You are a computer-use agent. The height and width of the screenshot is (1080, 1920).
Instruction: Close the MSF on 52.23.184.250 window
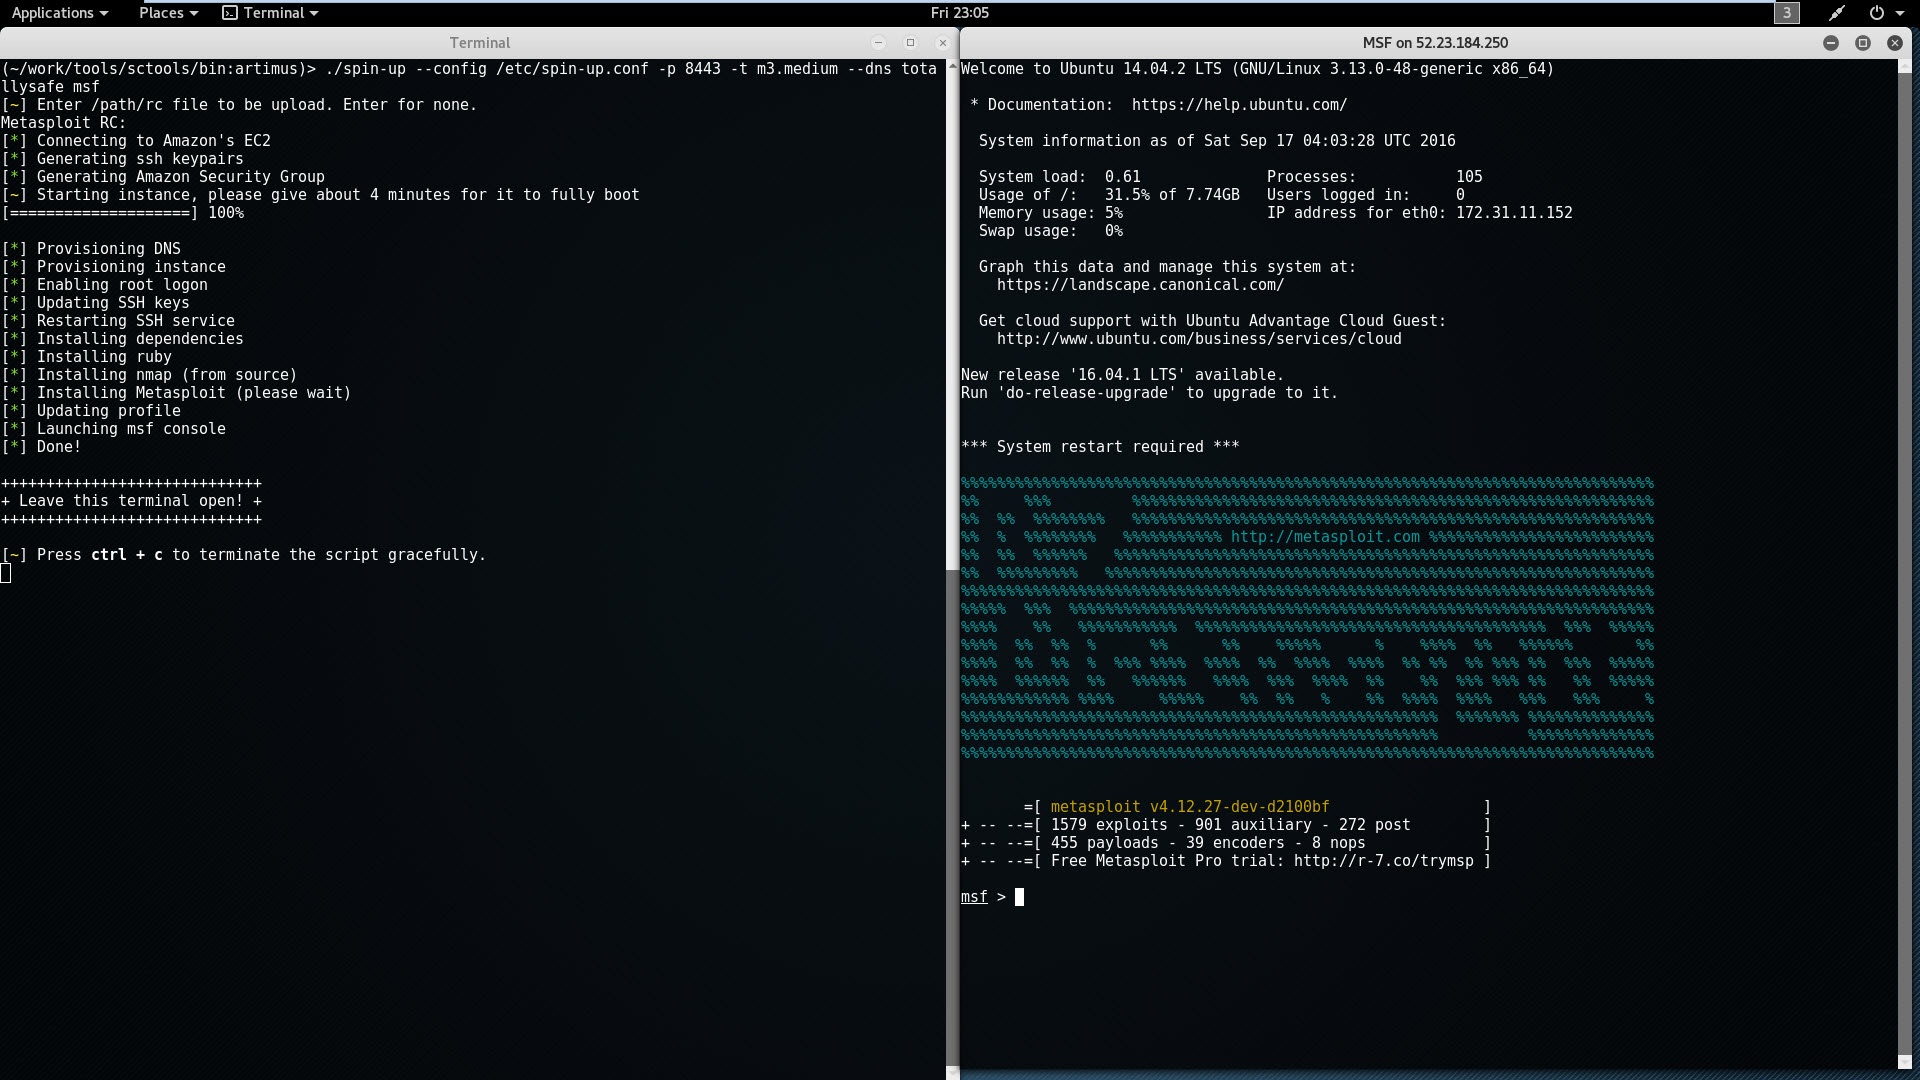(x=1895, y=43)
